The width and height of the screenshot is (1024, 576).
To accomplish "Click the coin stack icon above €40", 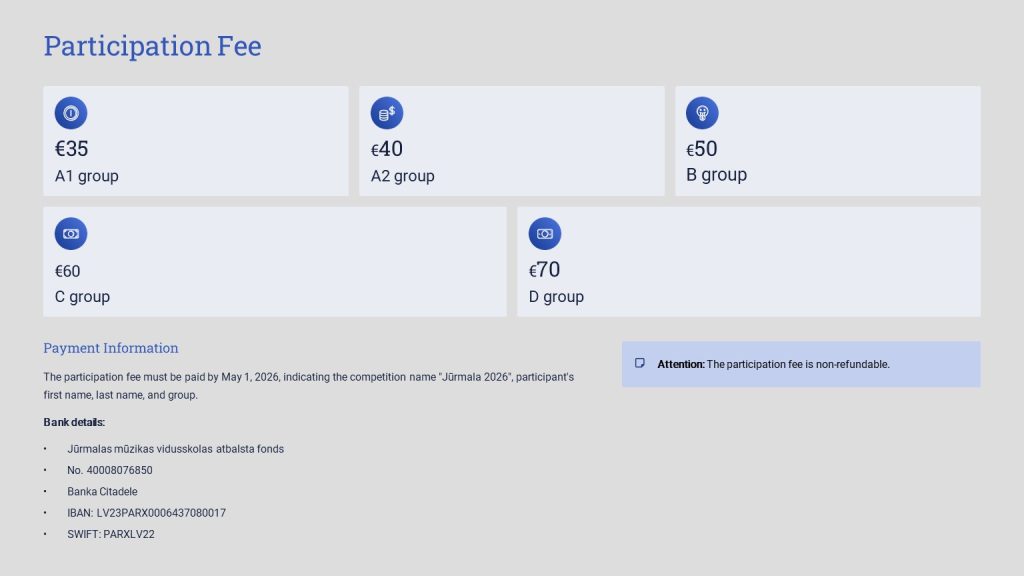I will tap(387, 113).
